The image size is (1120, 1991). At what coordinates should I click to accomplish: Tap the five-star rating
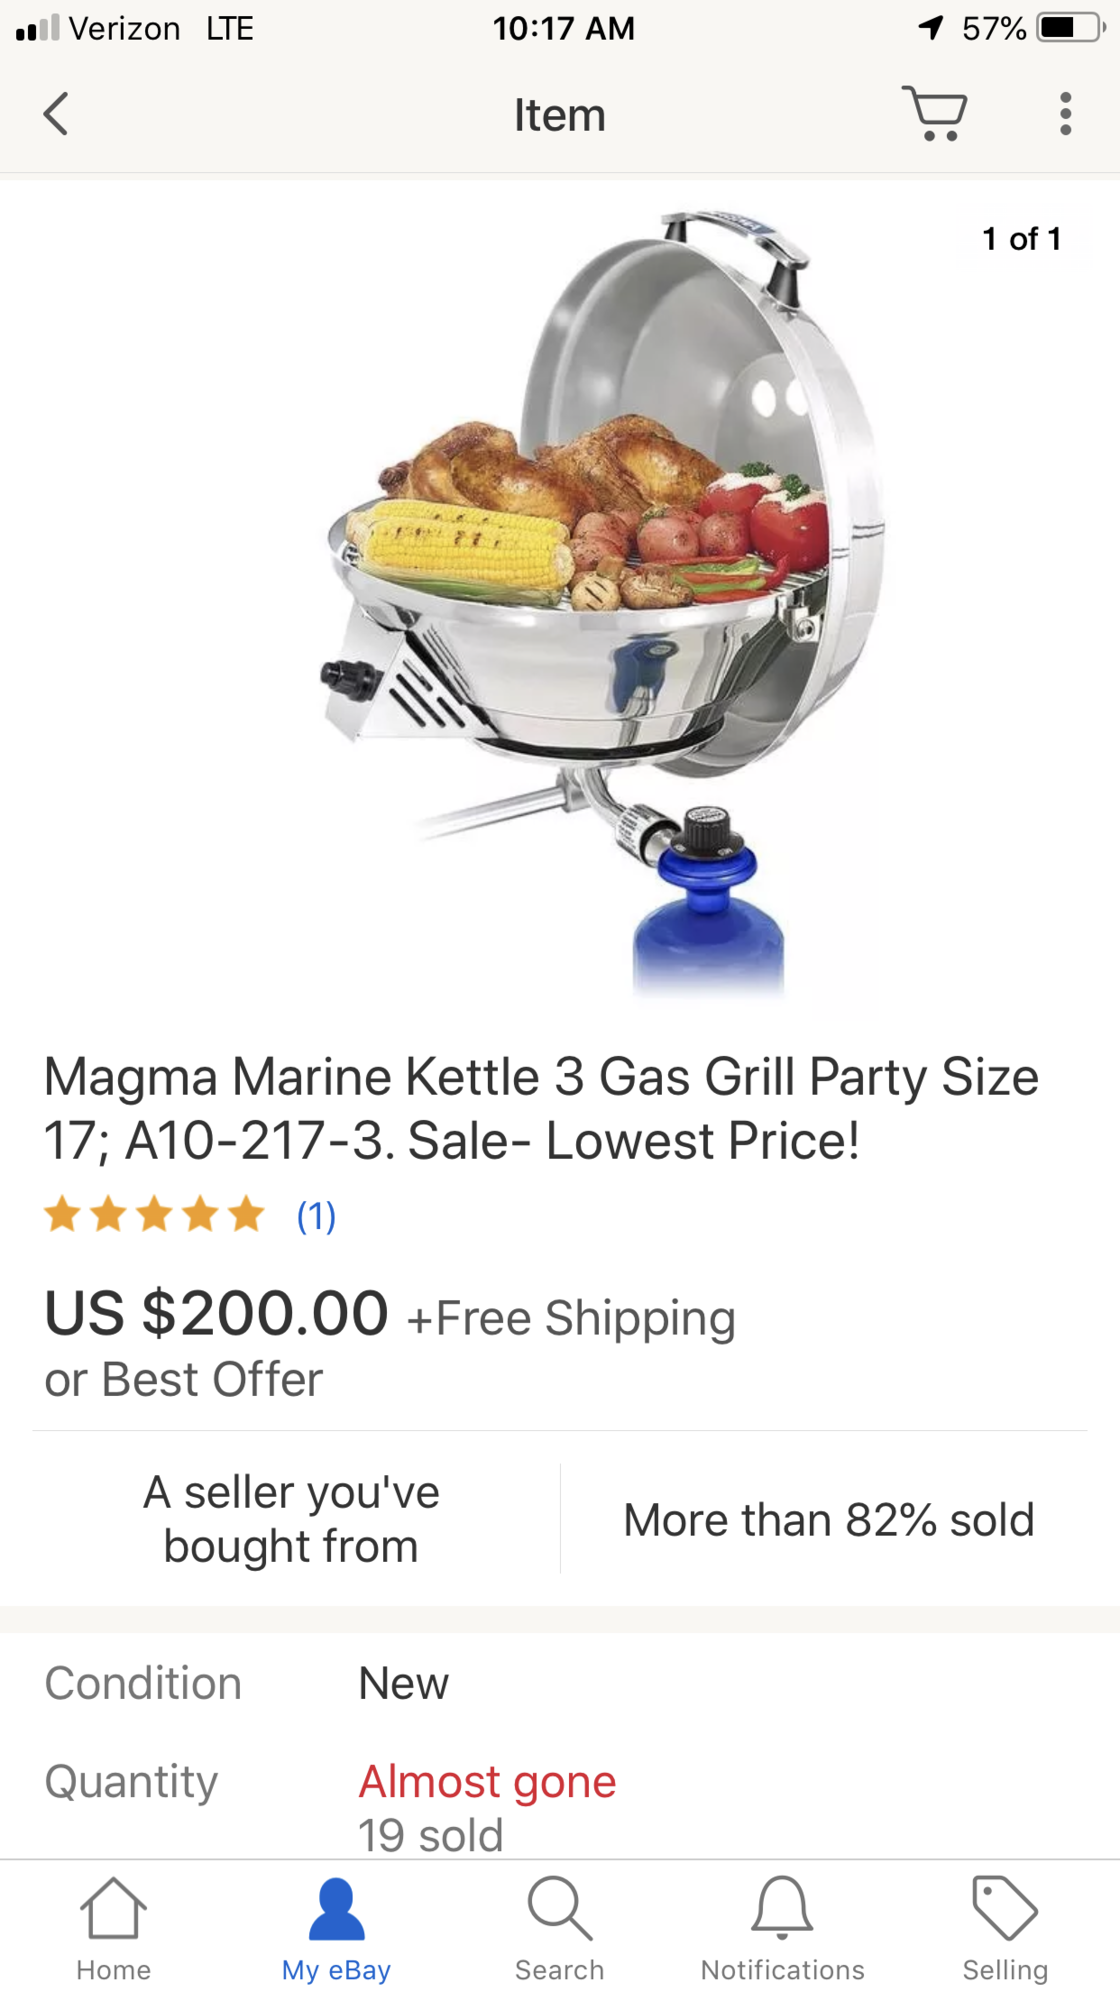coord(154,1215)
